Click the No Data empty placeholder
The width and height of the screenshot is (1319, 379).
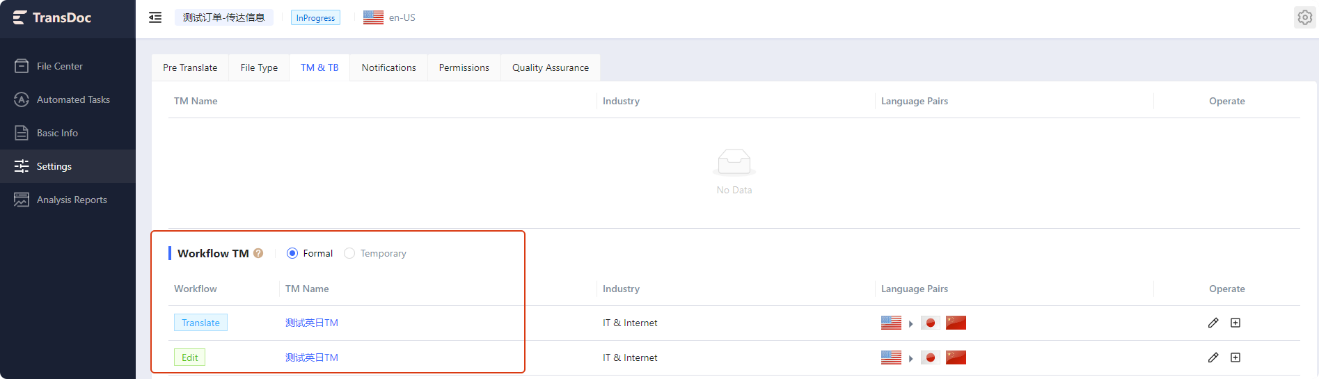[734, 172]
